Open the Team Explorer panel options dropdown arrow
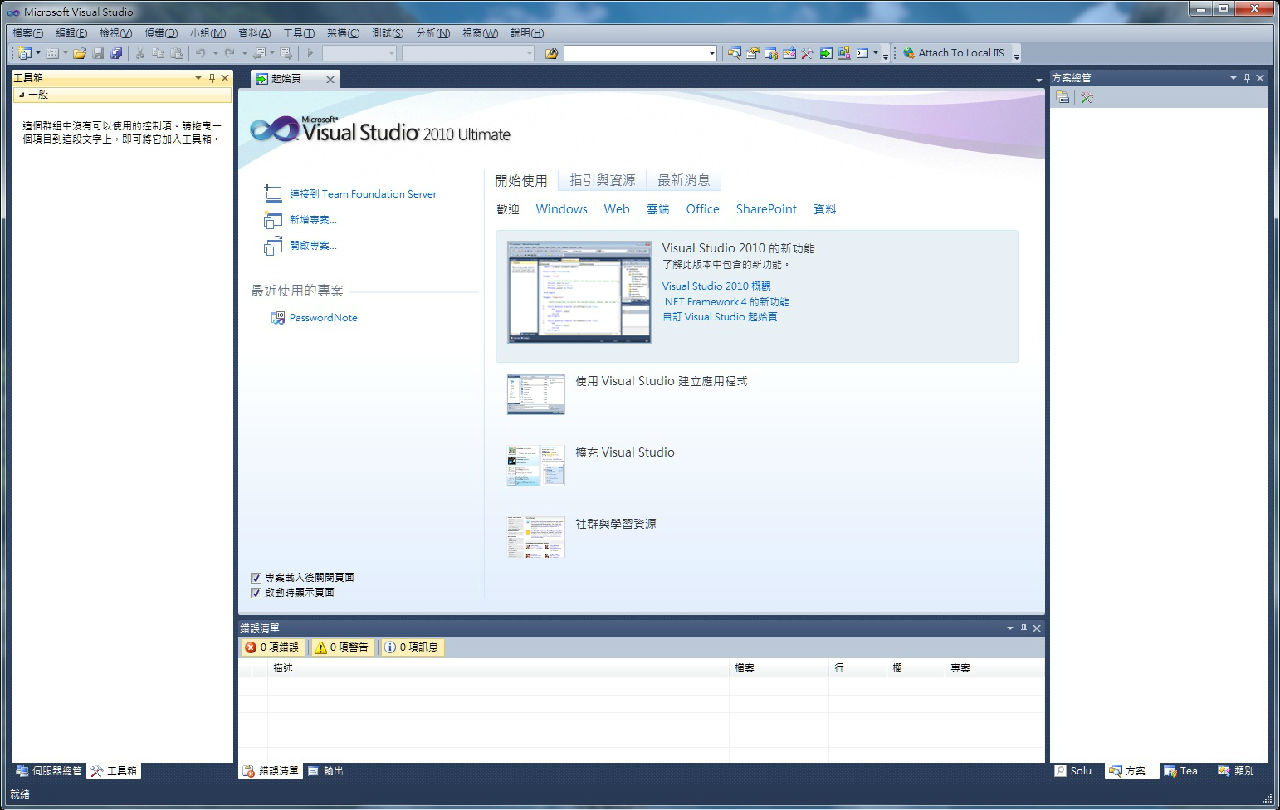This screenshot has width=1280, height=810. pos(1234,78)
